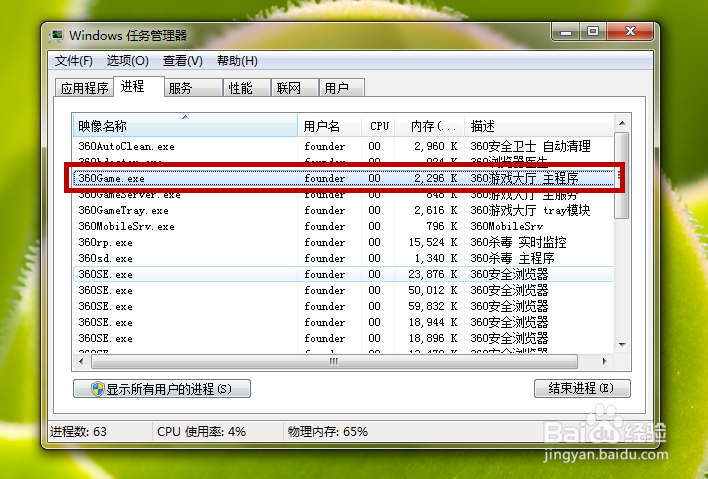Select 360SE.exe using 59,832 K
Viewport: 708px width, 479px height.
point(343,307)
